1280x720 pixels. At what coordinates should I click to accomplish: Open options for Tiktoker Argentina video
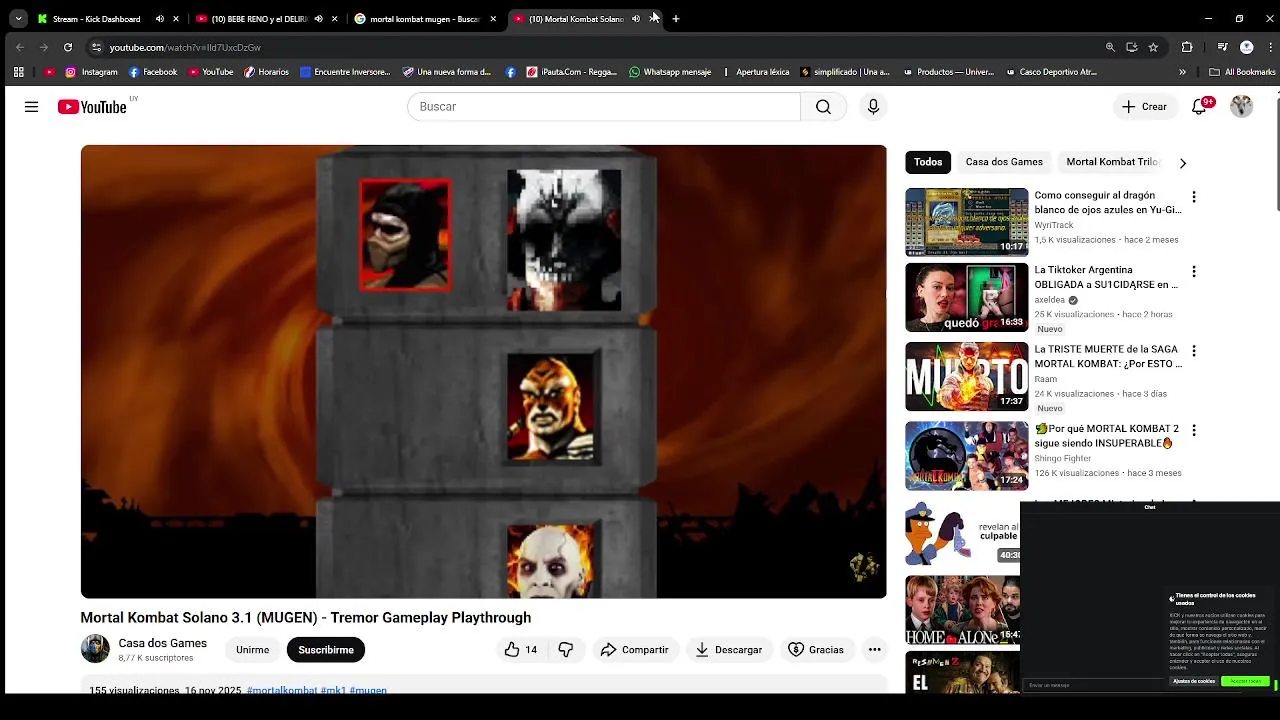(x=1193, y=272)
